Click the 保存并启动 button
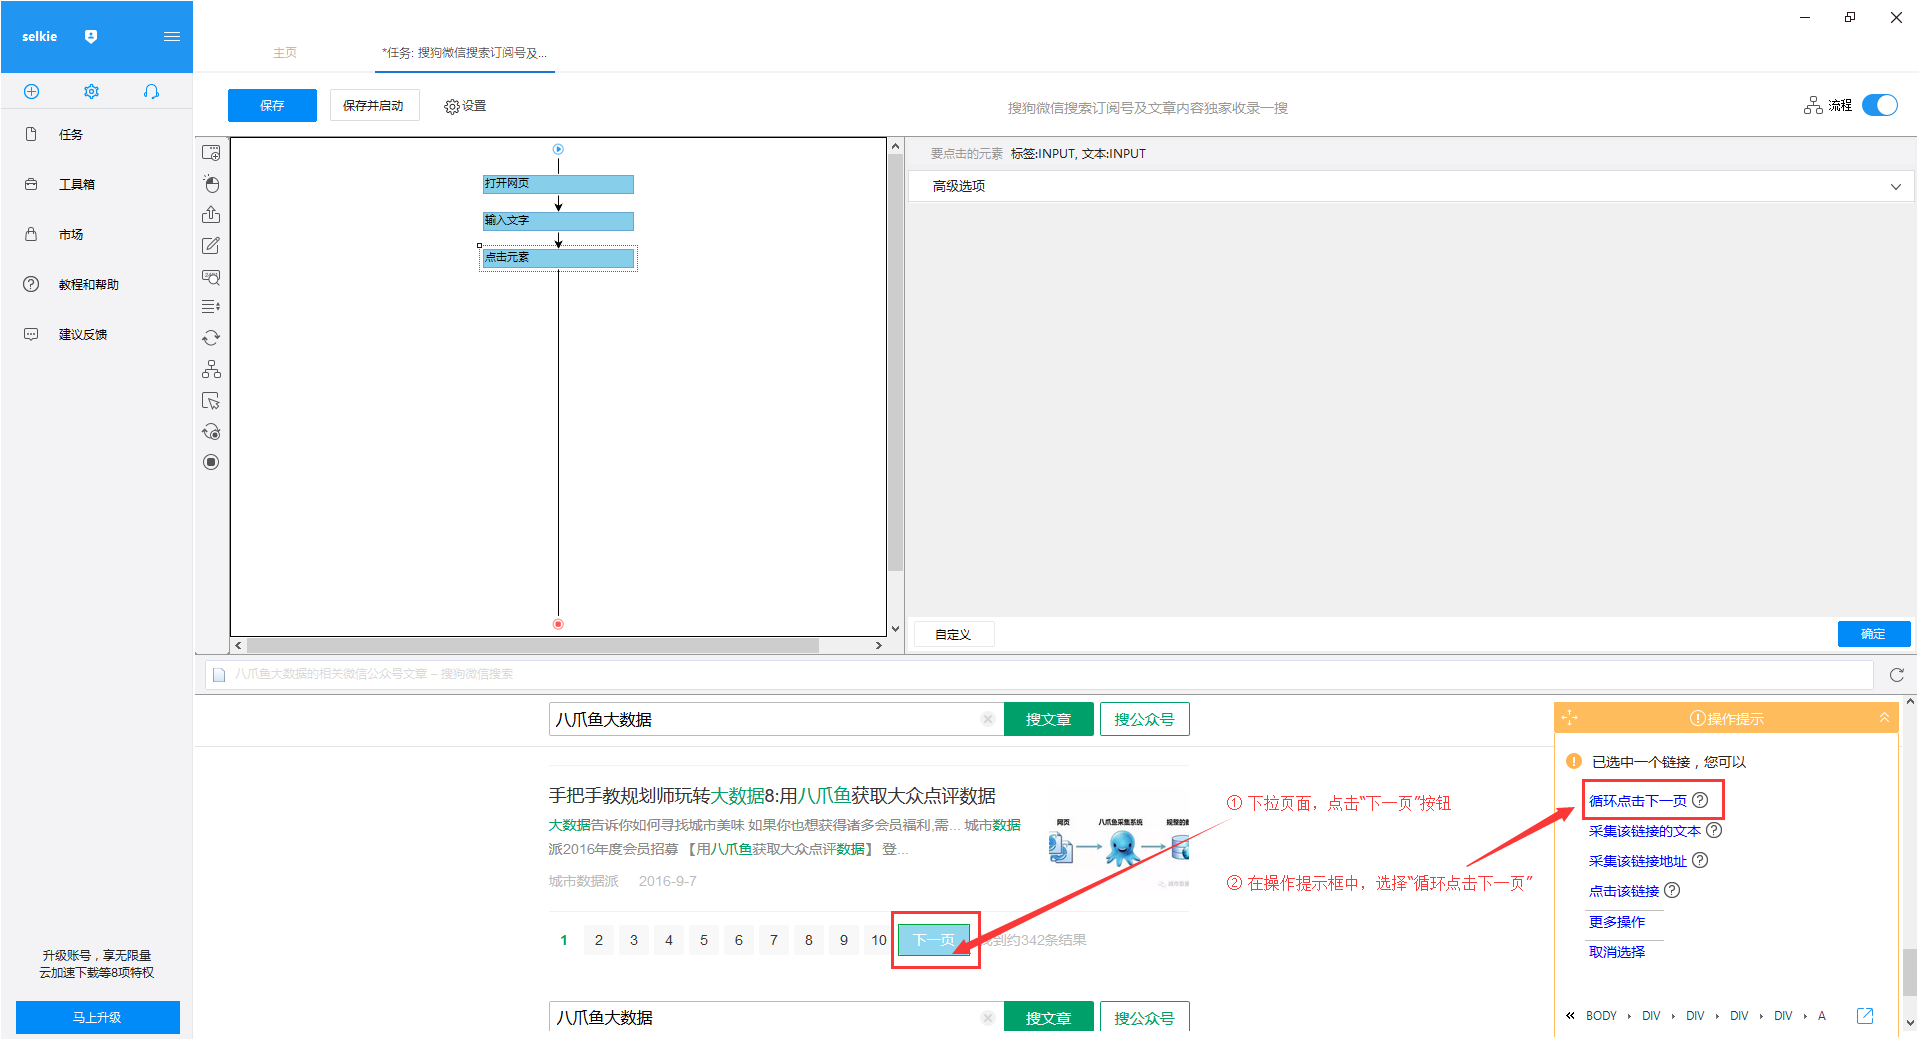The height and width of the screenshot is (1040, 1920). tap(373, 105)
